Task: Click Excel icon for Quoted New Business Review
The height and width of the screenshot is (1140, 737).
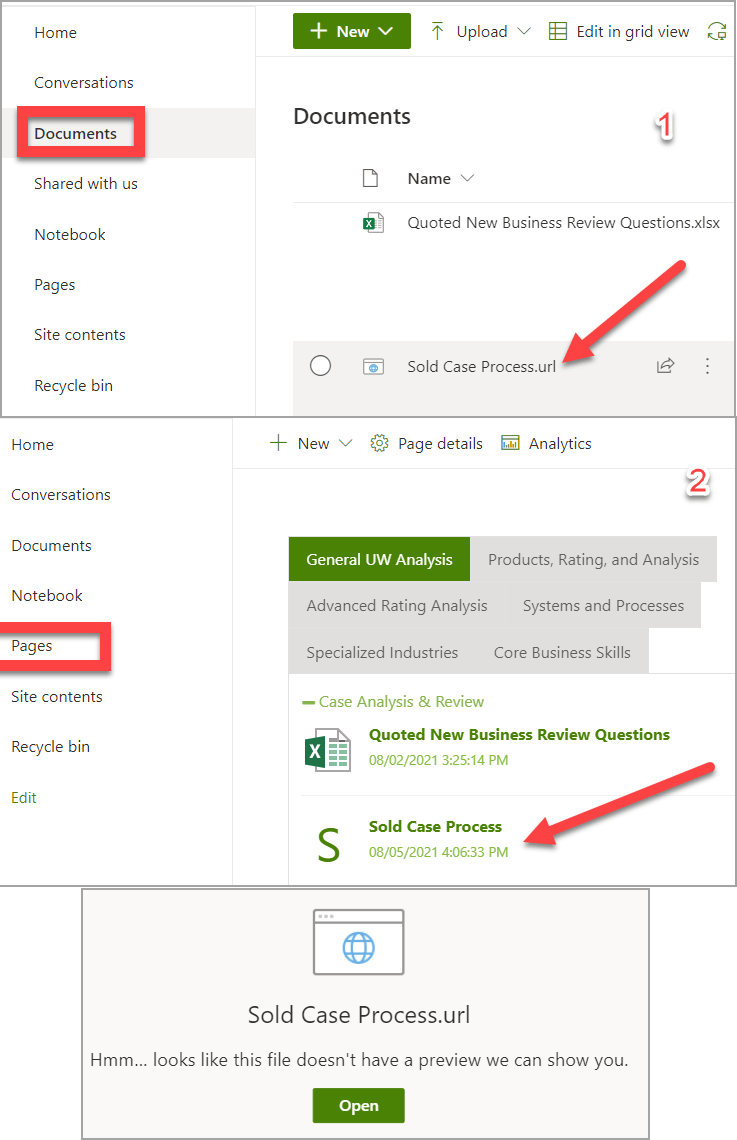Action: click(328, 750)
